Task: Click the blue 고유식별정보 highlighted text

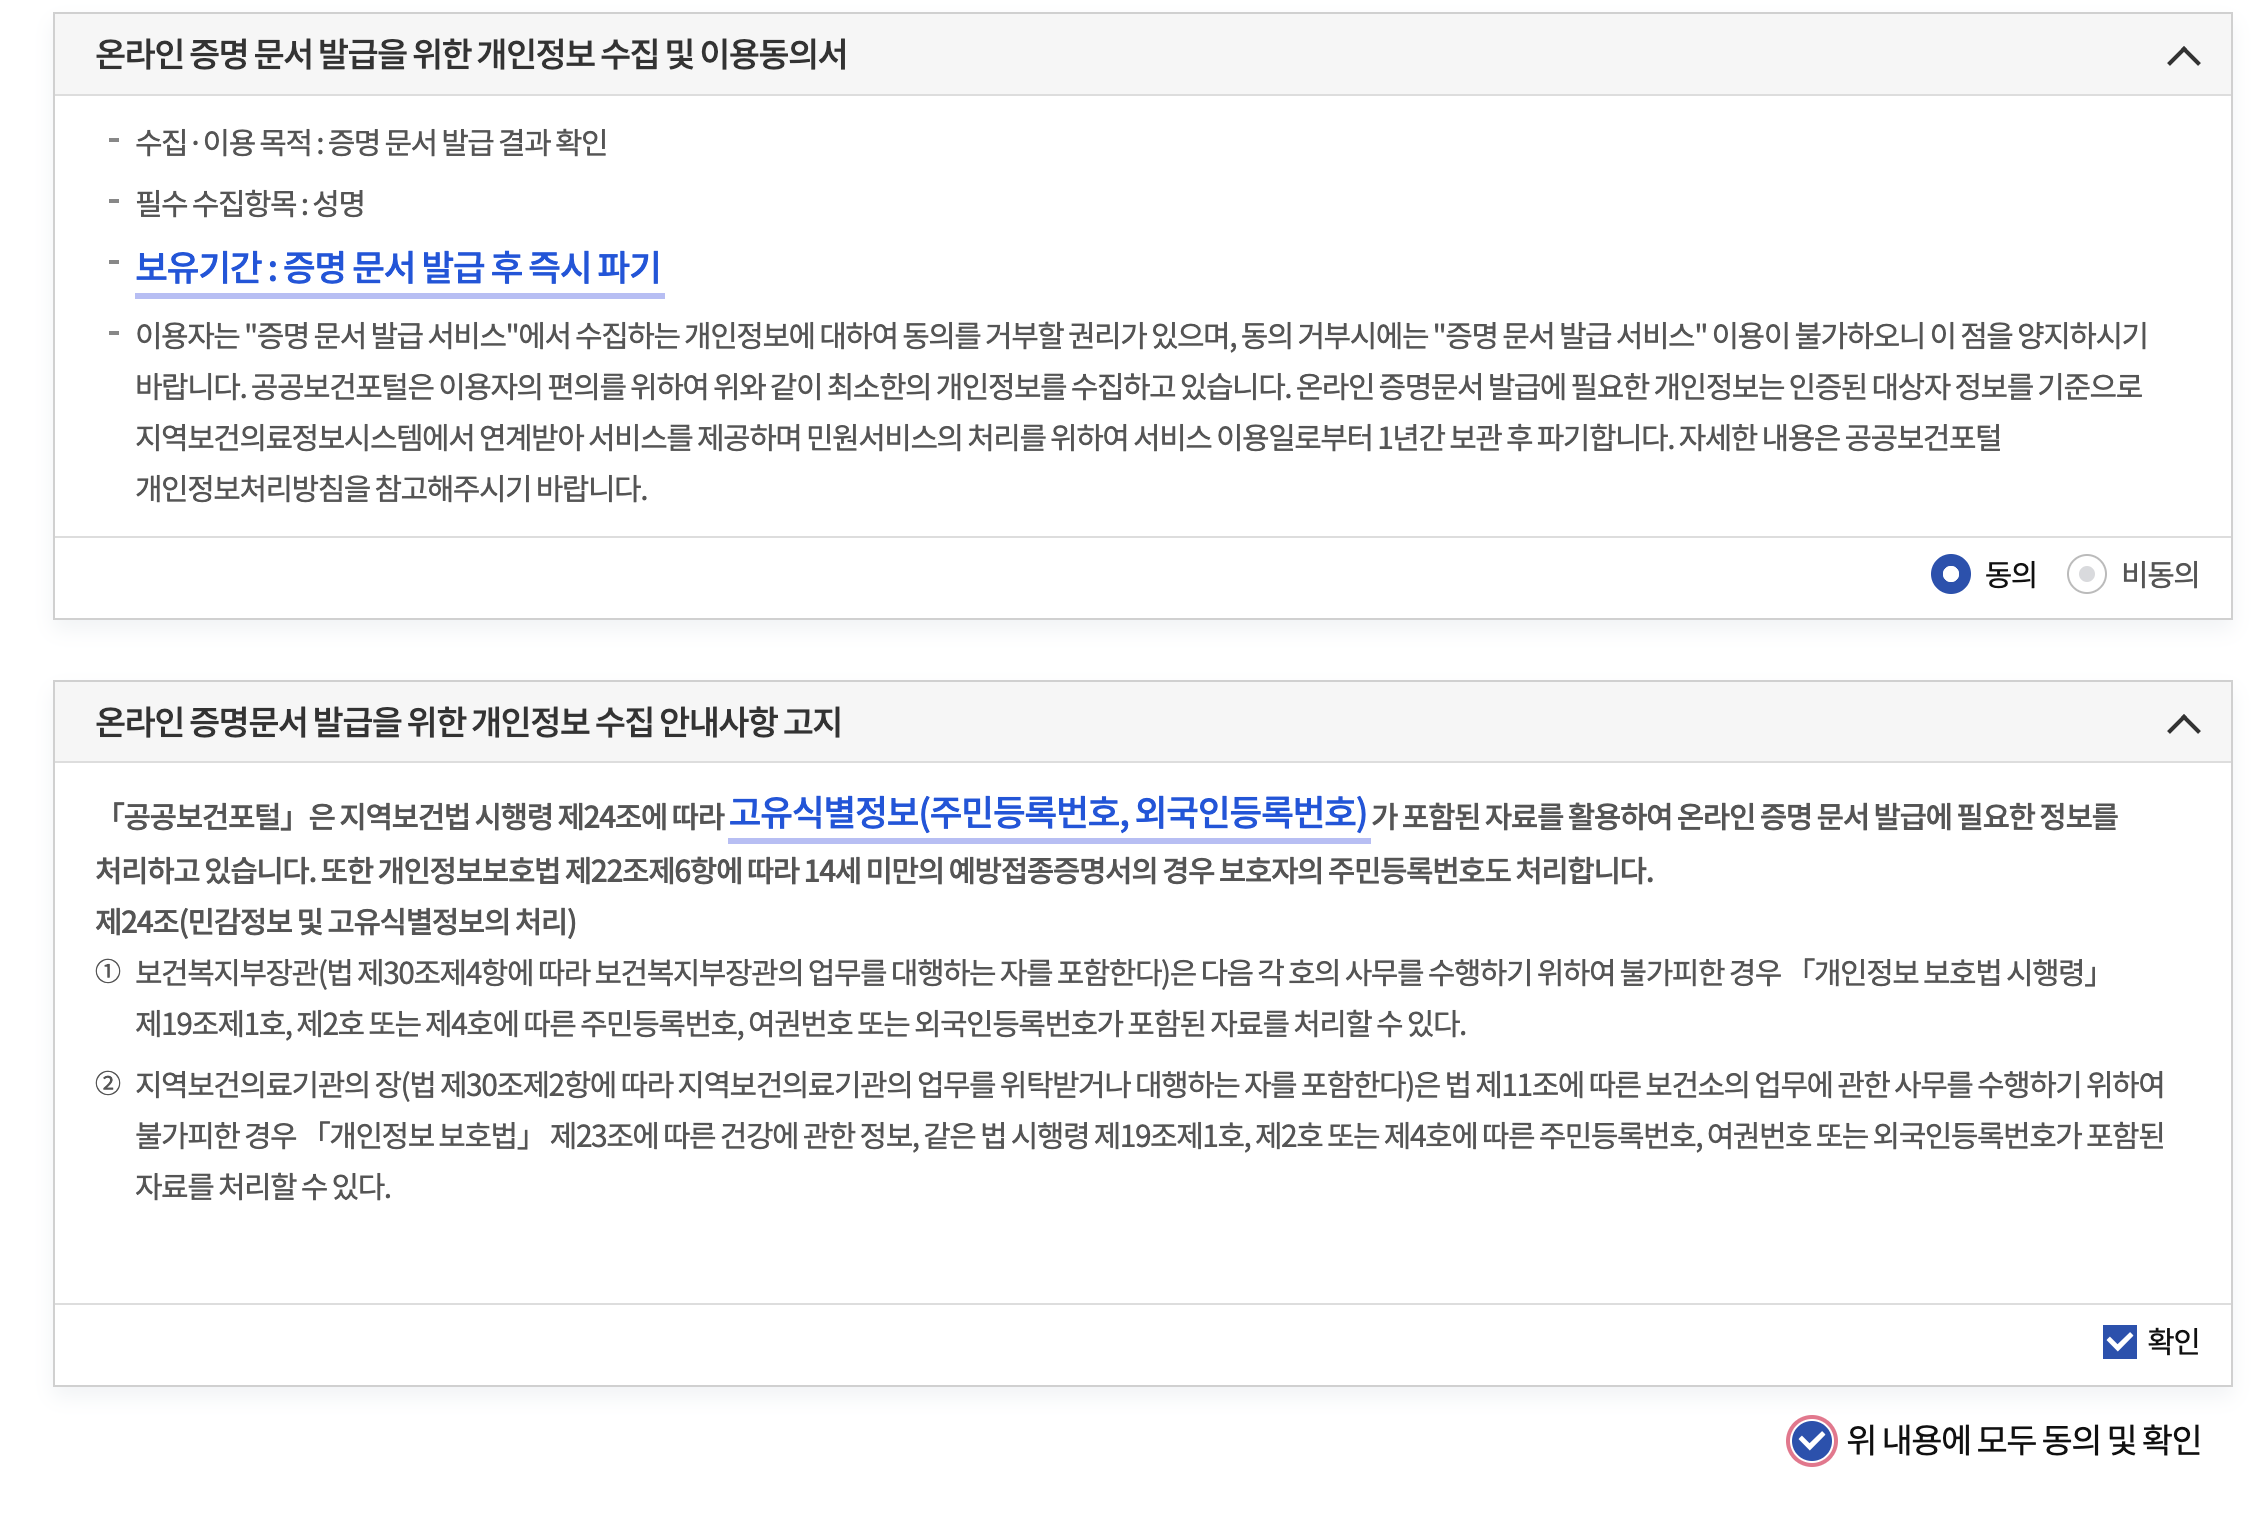Action: click(x=1047, y=813)
